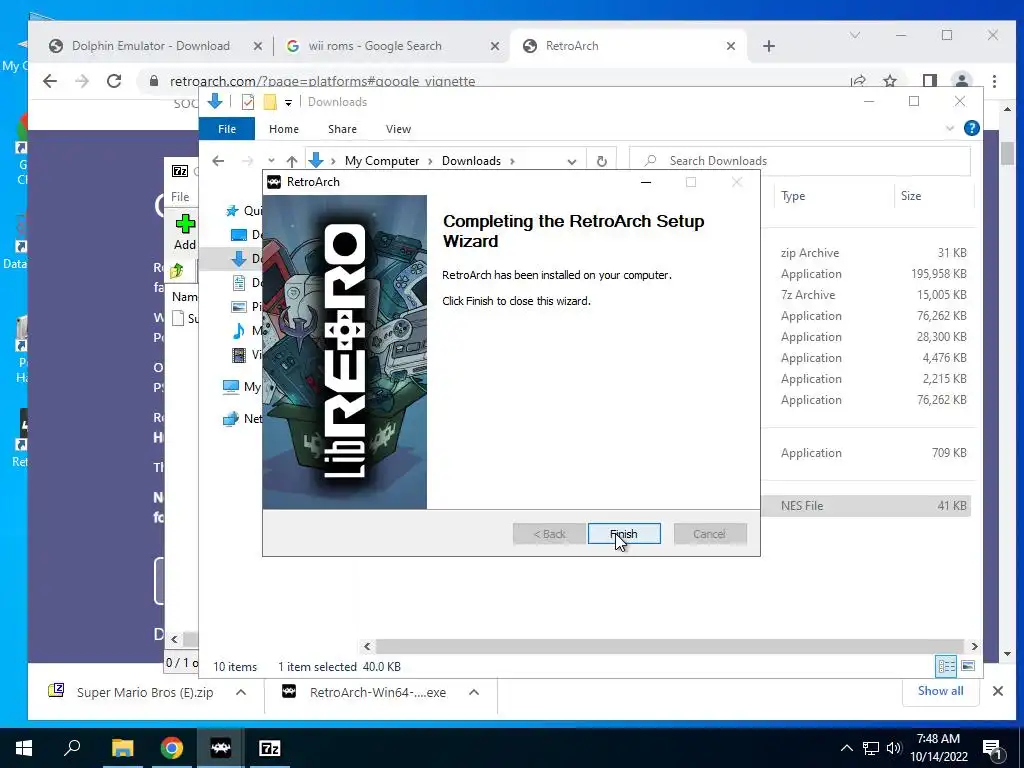Close the Dolphin Emulator tab
The width and height of the screenshot is (1024, 768).
click(x=258, y=46)
